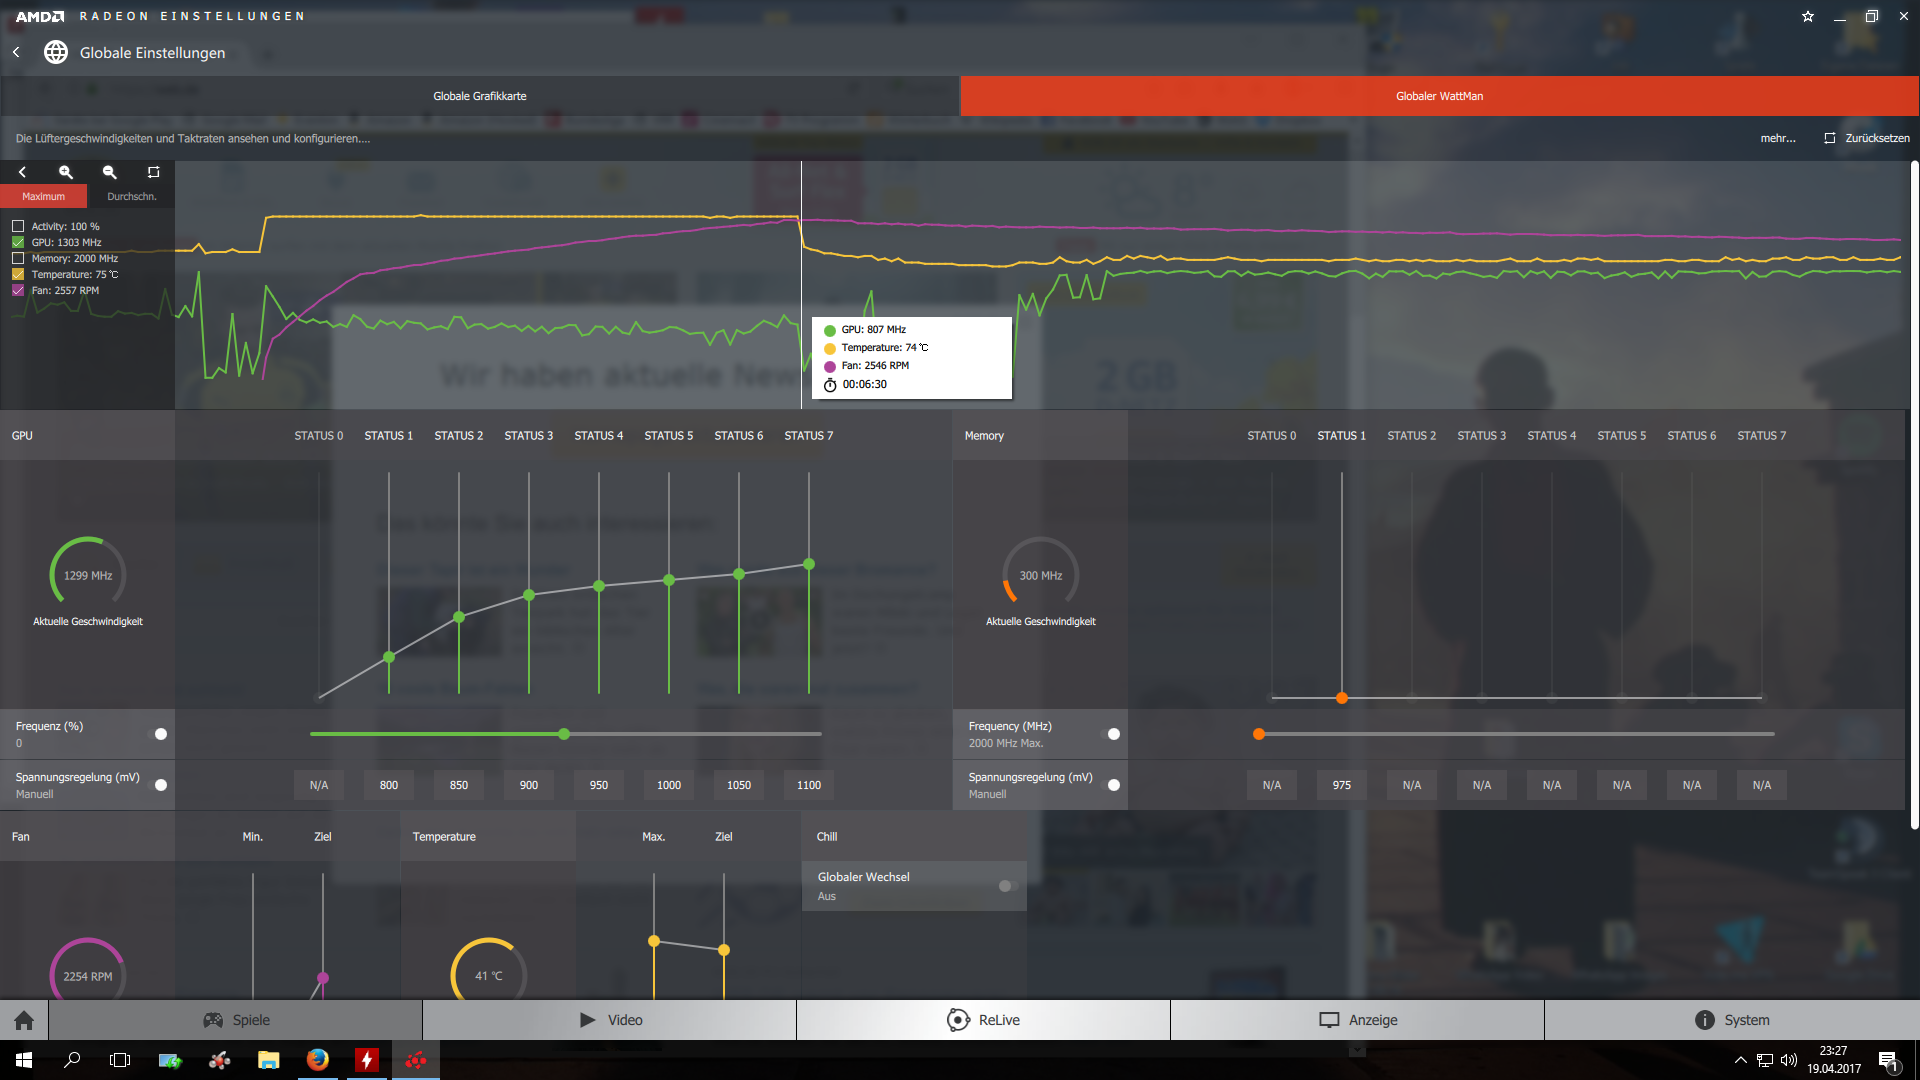Open File Explorer from the taskbar
This screenshot has height=1080, width=1920.
(x=268, y=1060)
